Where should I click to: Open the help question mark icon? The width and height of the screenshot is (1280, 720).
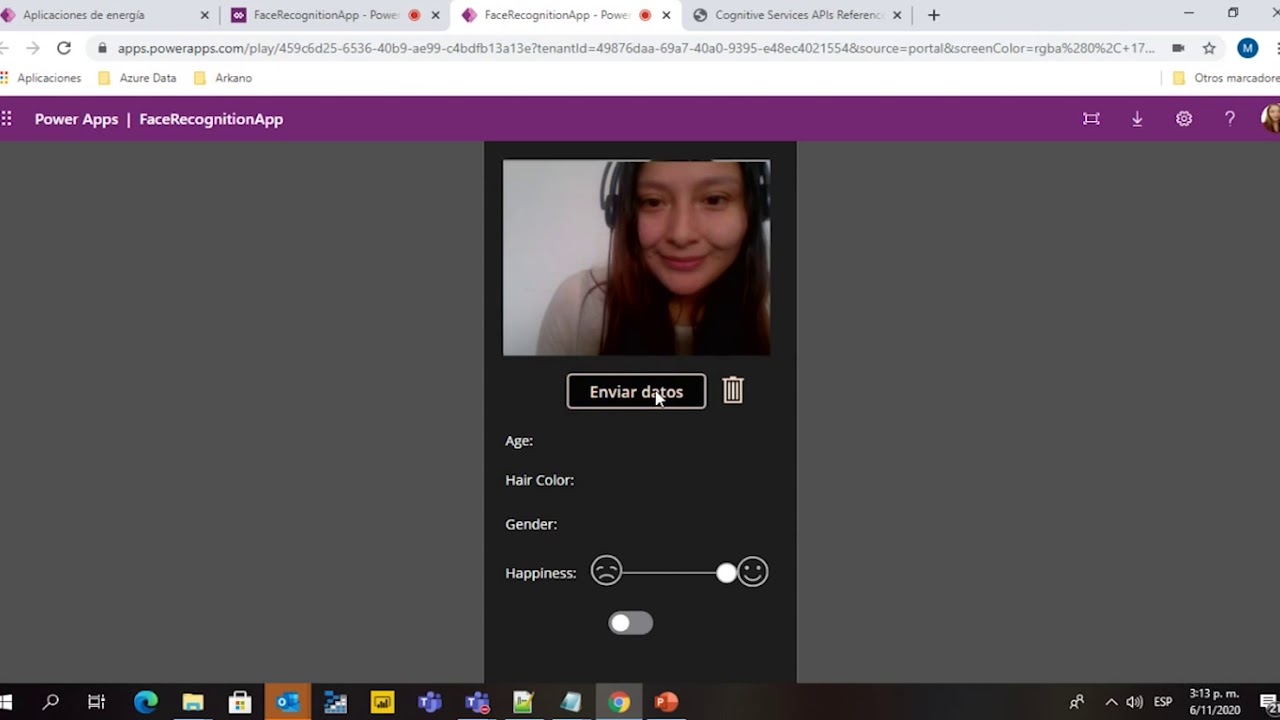1230,119
